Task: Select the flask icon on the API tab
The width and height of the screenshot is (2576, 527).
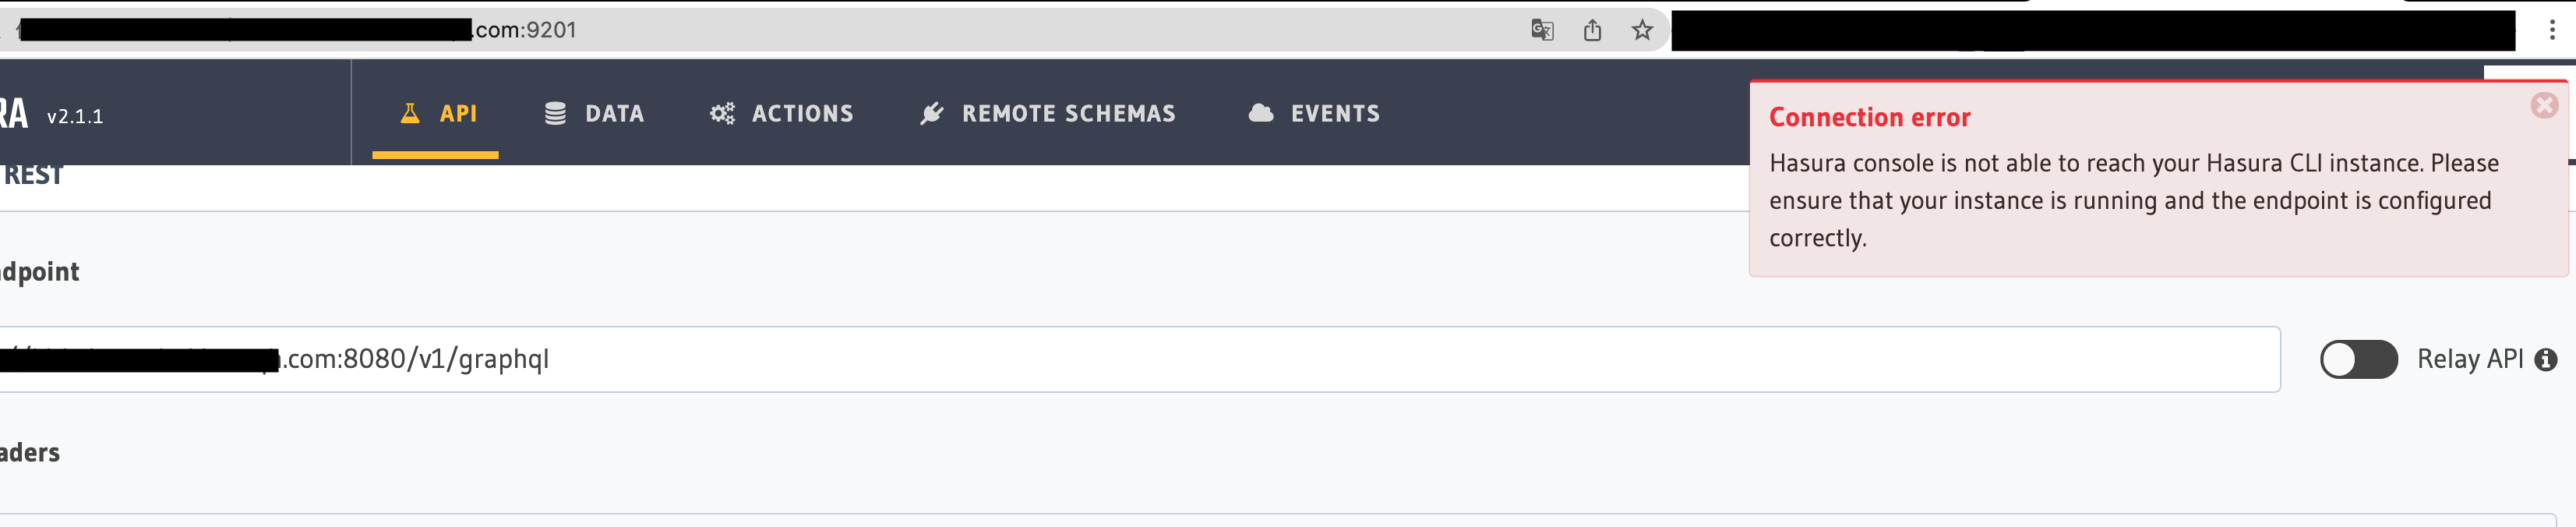Action: (x=410, y=113)
